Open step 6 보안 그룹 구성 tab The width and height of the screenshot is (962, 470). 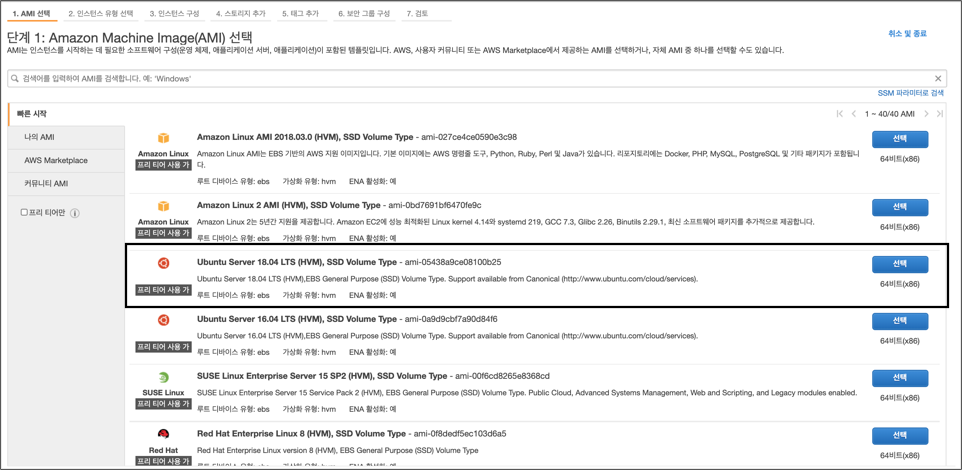pyautogui.click(x=363, y=13)
